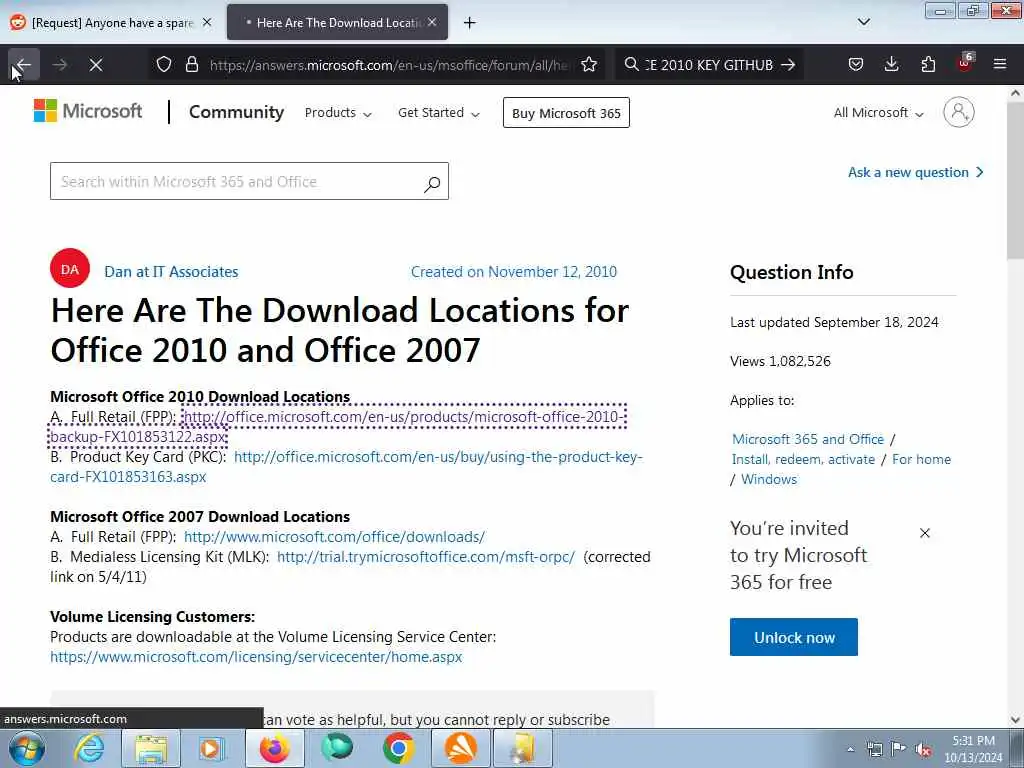Submit search with the arrow next to KEY GITHUB
The height and width of the screenshot is (768, 1024).
click(x=788, y=65)
